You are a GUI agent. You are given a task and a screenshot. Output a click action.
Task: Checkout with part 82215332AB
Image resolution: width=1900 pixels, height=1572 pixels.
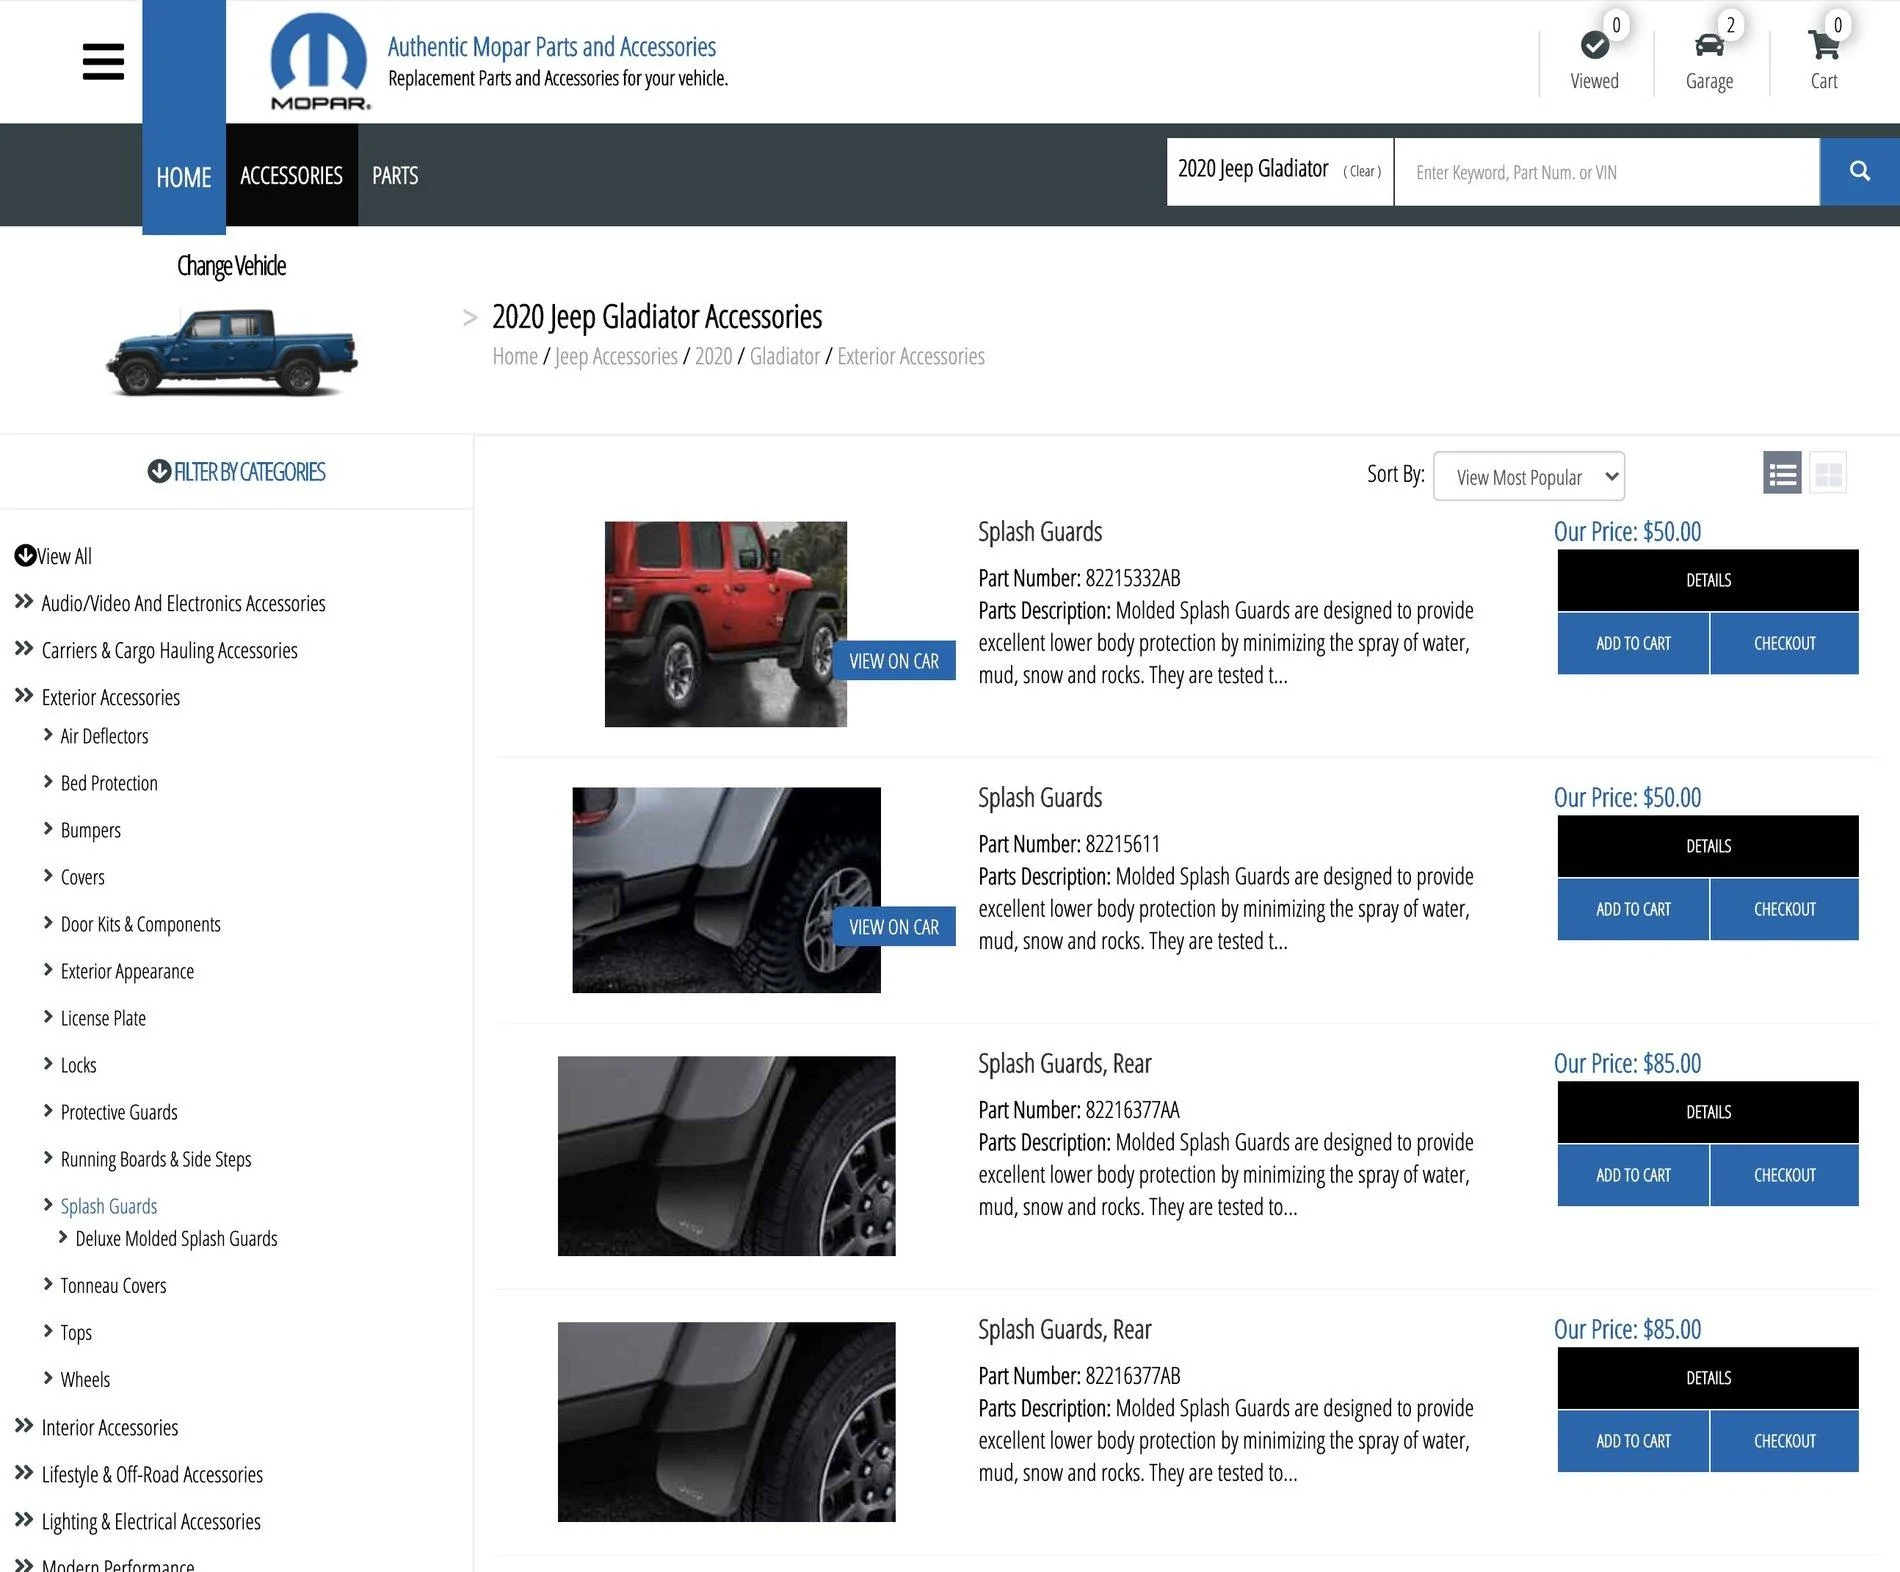(x=1785, y=643)
